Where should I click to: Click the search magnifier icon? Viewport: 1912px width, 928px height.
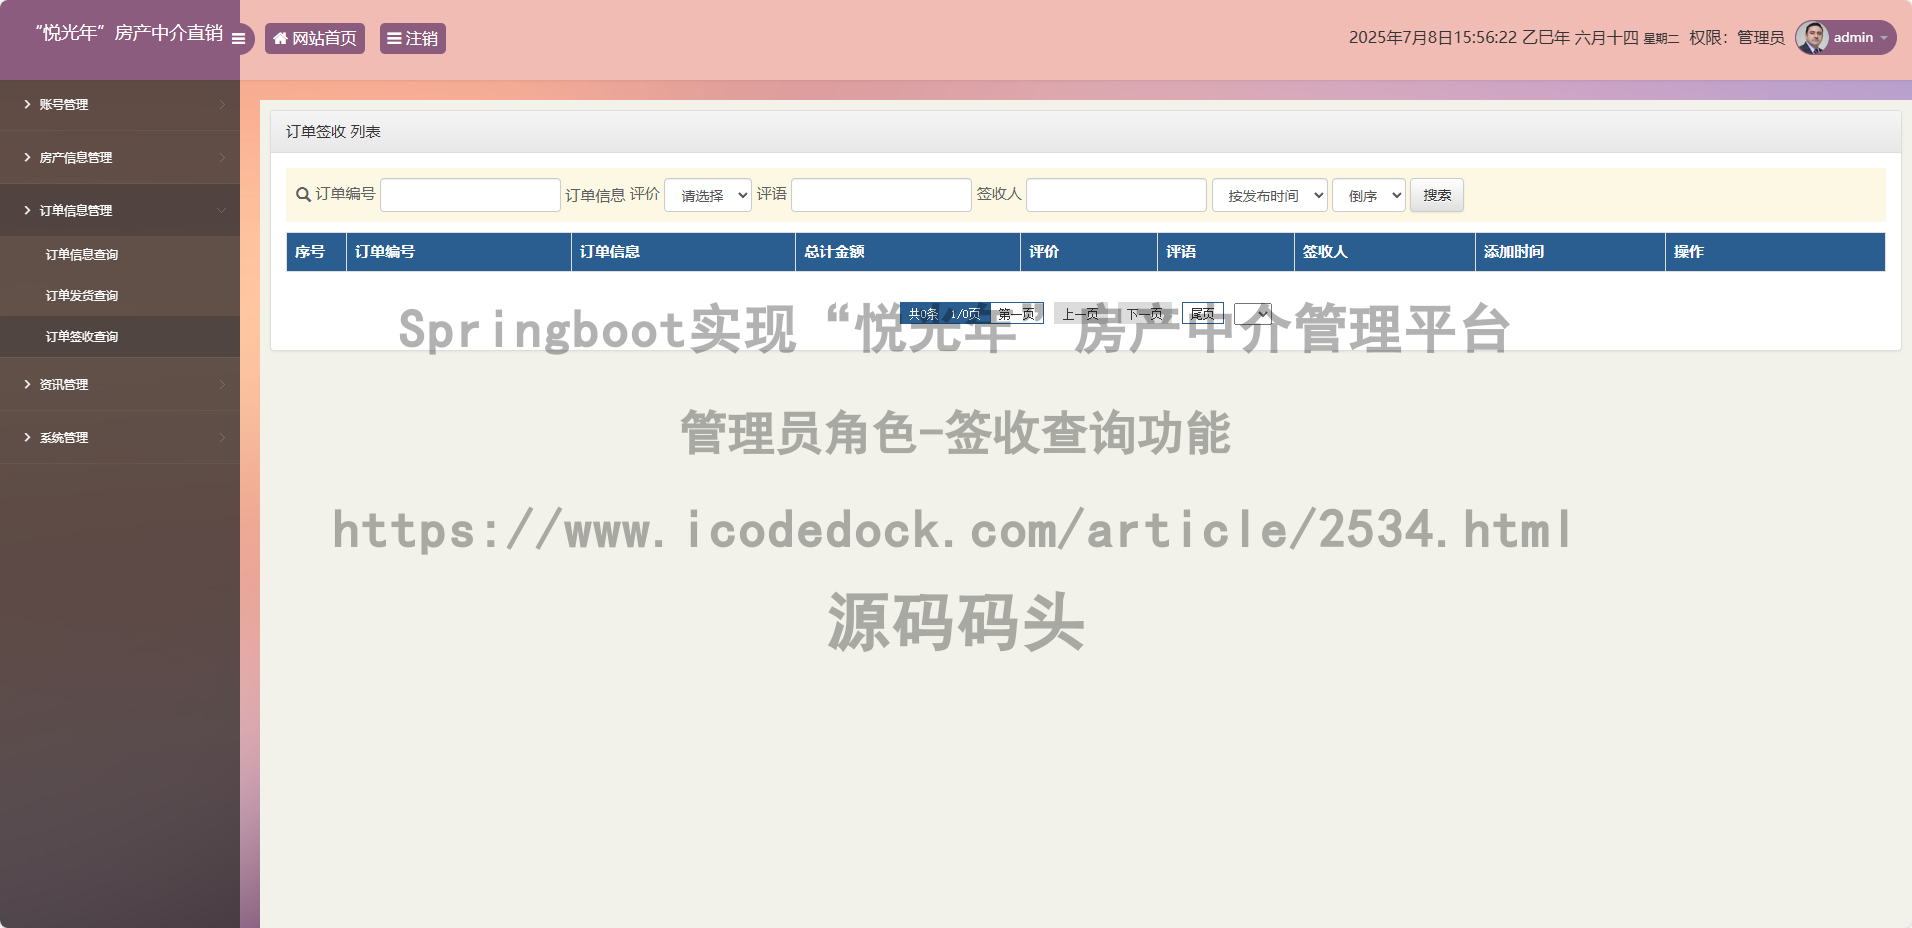coord(303,194)
